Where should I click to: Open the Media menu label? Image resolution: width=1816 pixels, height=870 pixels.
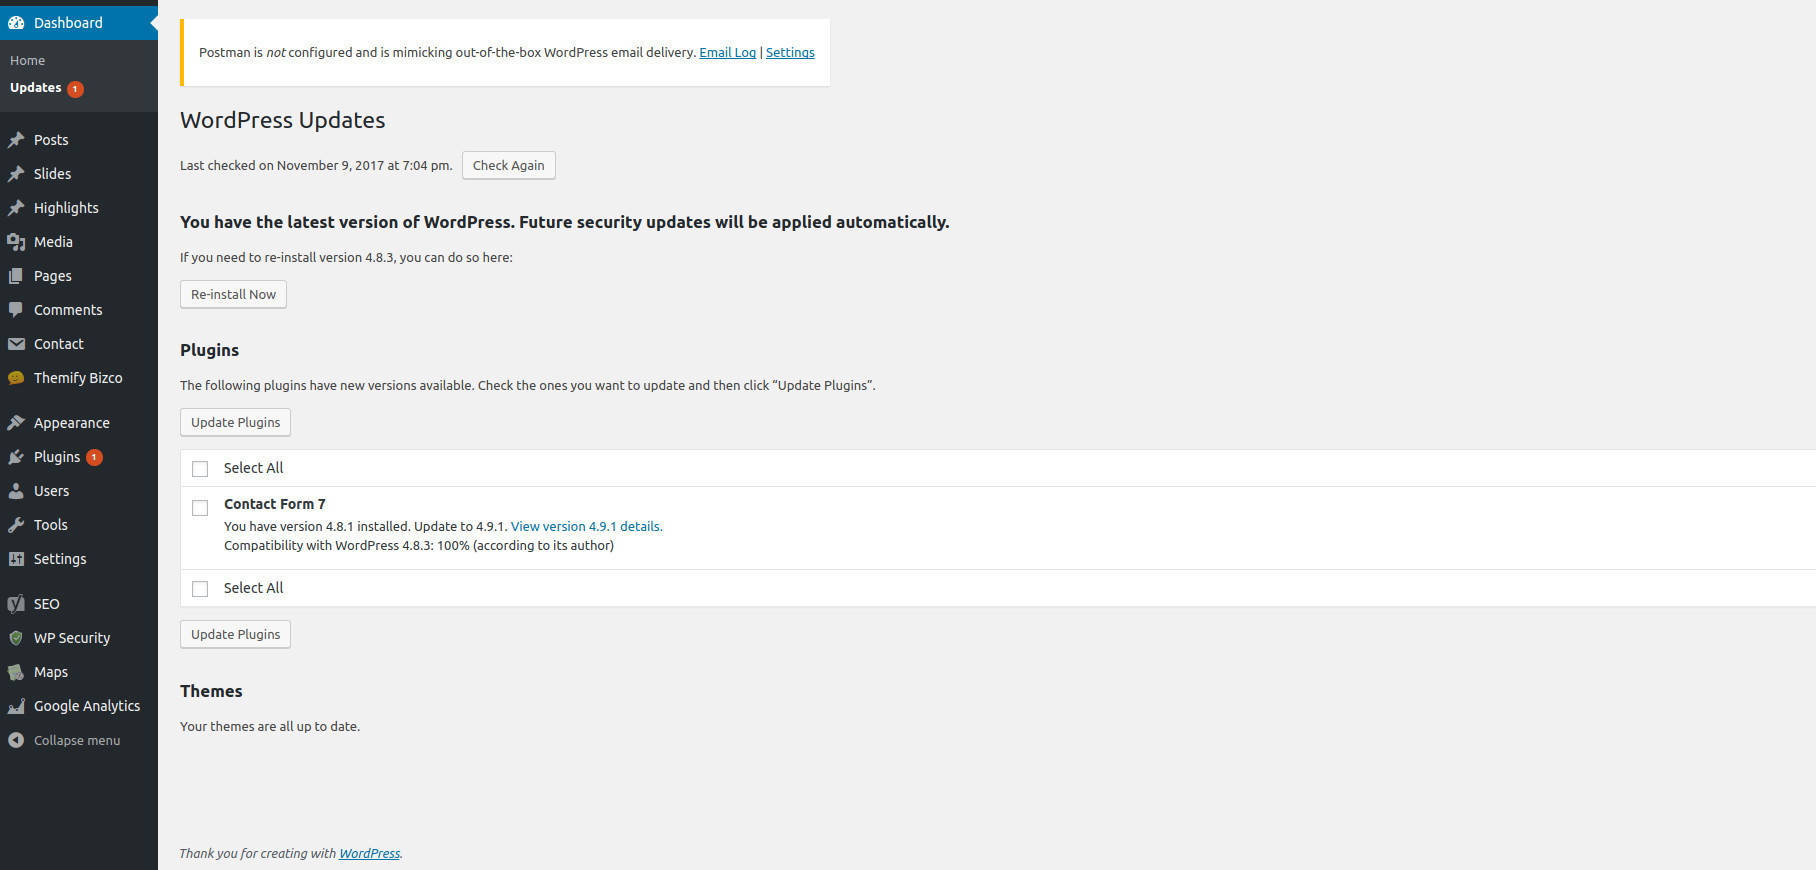53,242
